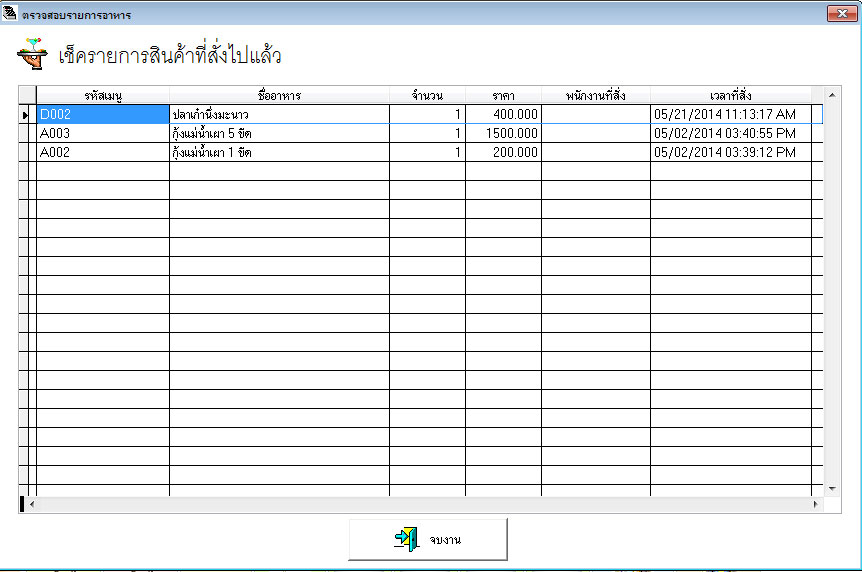Click the horizontal scroll left arrow

[32, 504]
